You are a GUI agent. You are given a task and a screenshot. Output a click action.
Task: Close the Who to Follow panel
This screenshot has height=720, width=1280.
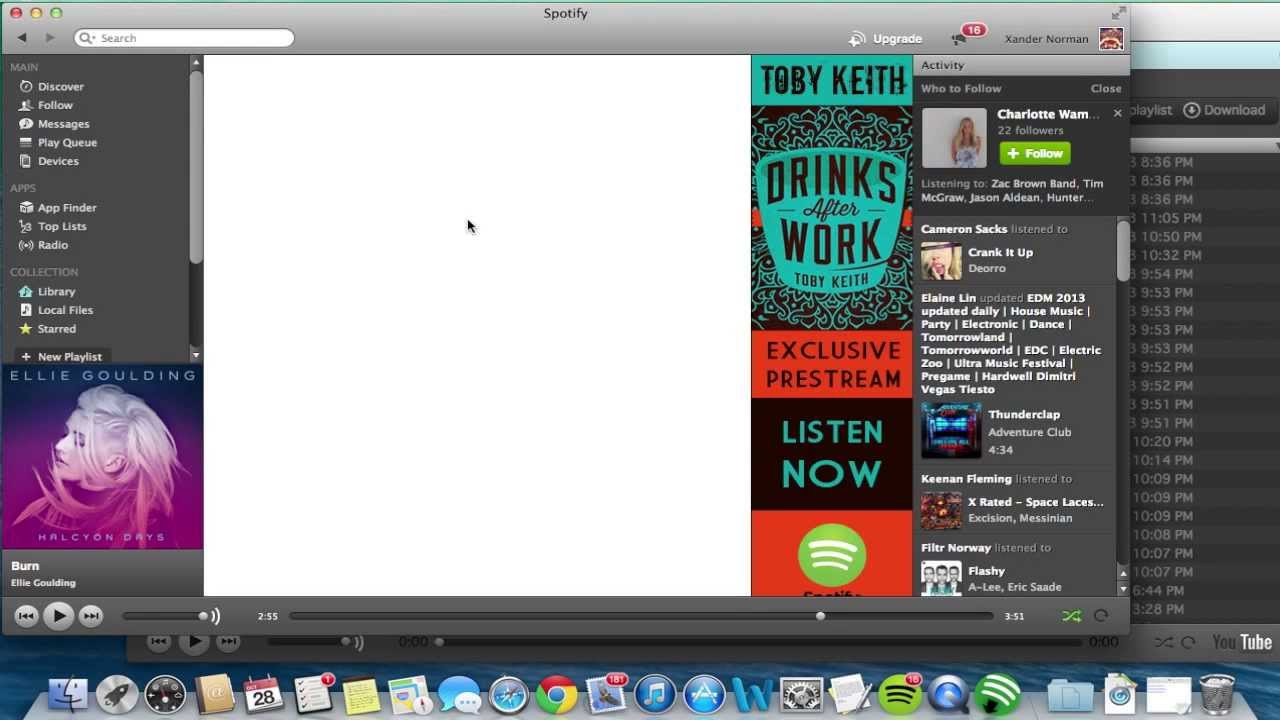1106,88
